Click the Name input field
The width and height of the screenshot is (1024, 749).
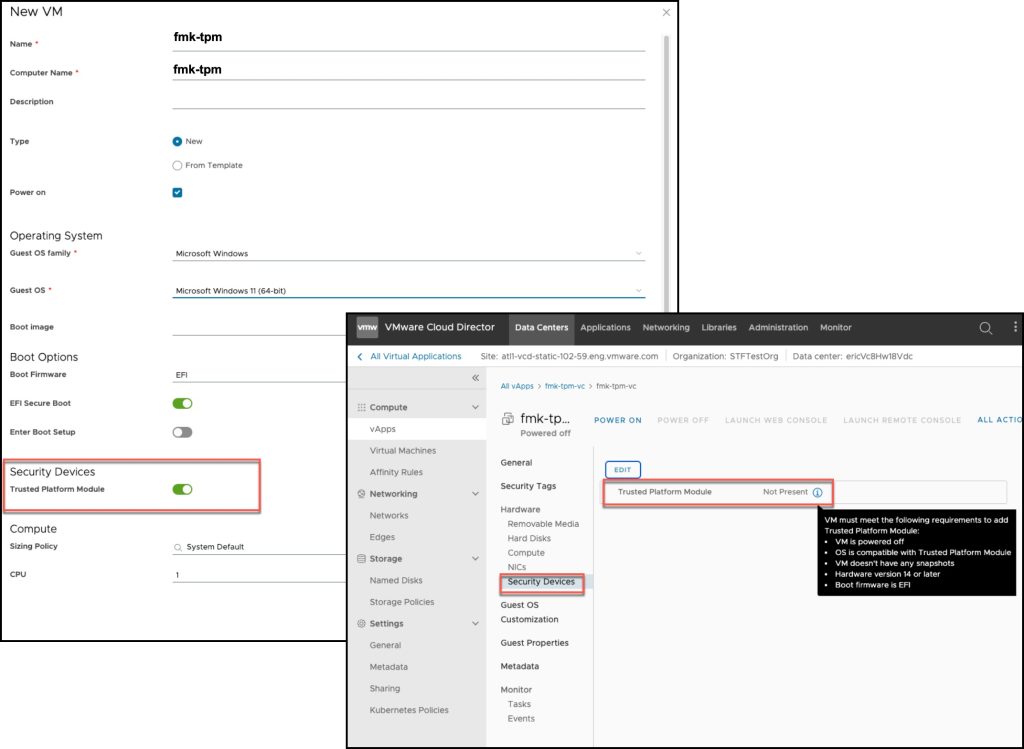[x=400, y=40]
